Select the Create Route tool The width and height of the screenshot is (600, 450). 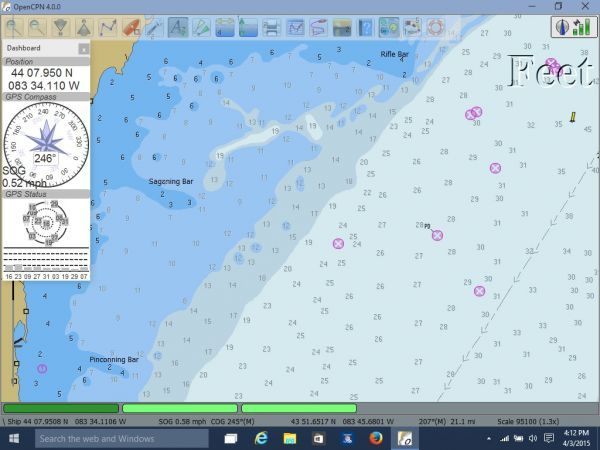click(108, 27)
